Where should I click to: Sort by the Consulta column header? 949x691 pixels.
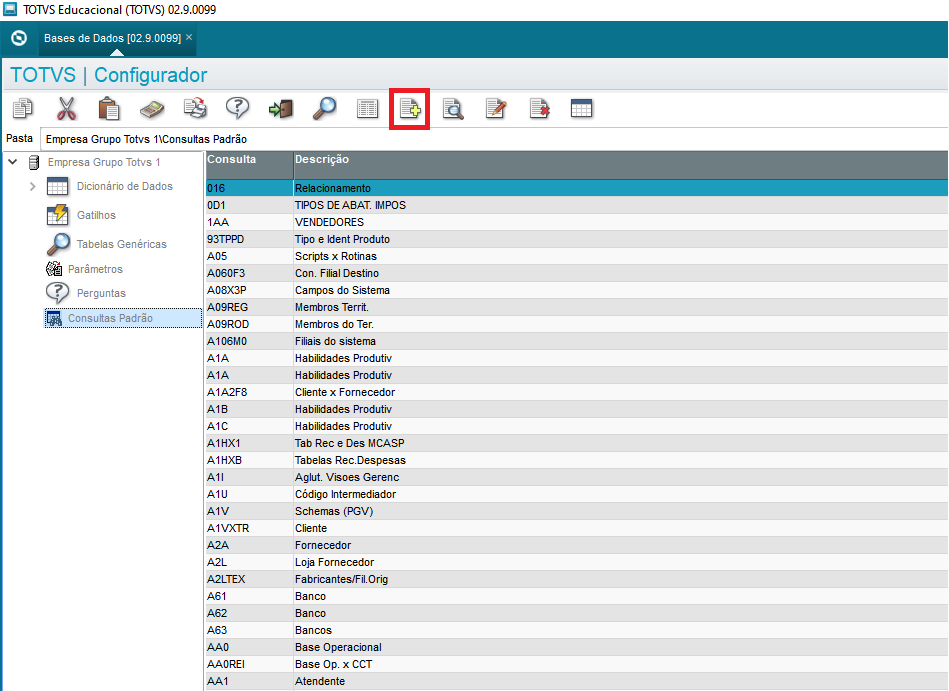249,165
